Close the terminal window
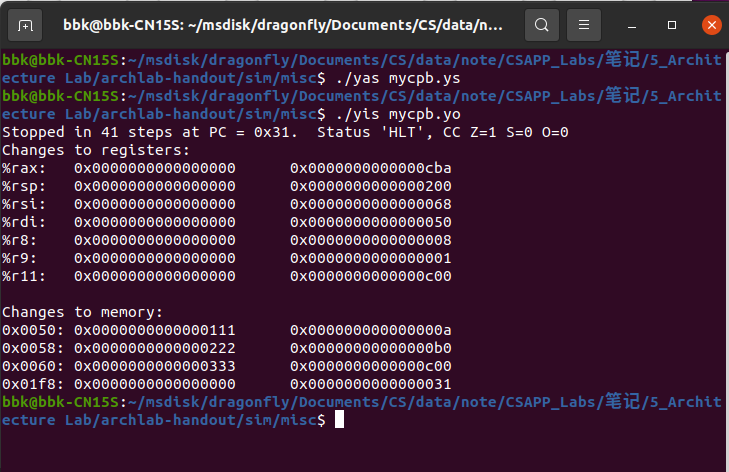This screenshot has height=472, width=729. tap(710, 24)
